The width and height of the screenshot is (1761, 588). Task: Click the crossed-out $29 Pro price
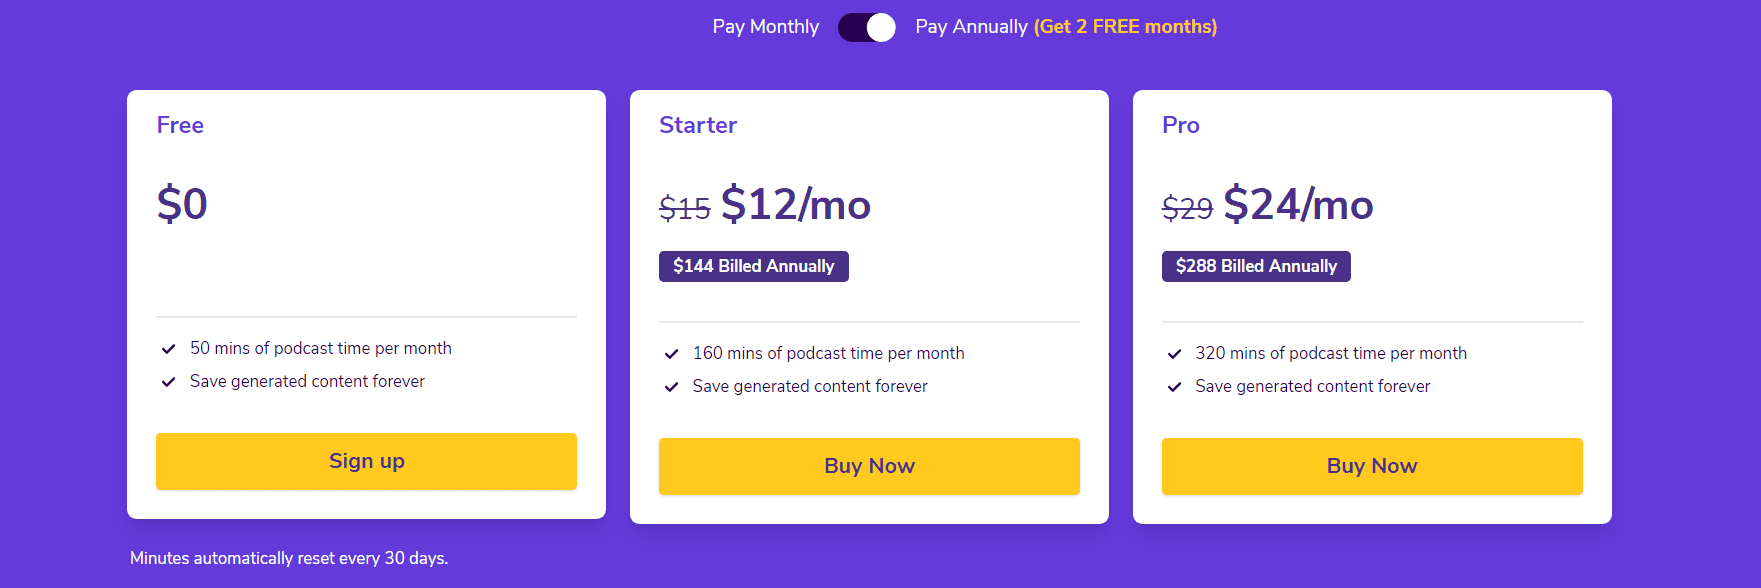[1187, 208]
